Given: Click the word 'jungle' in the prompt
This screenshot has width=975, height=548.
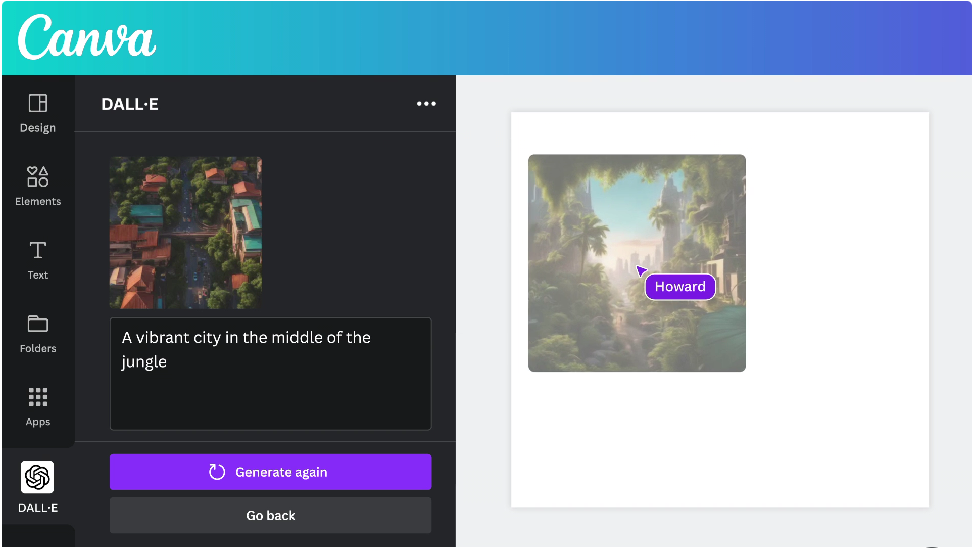Looking at the screenshot, I should click(144, 362).
